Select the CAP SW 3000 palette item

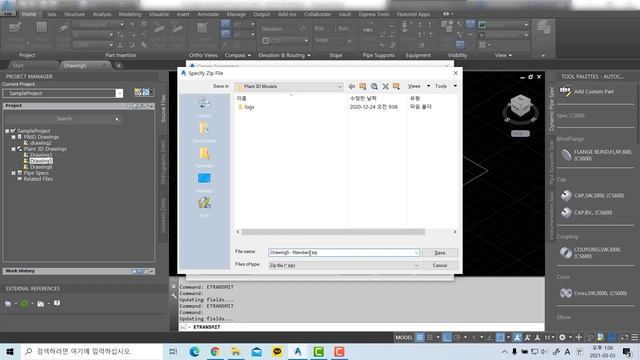[x=592, y=196]
